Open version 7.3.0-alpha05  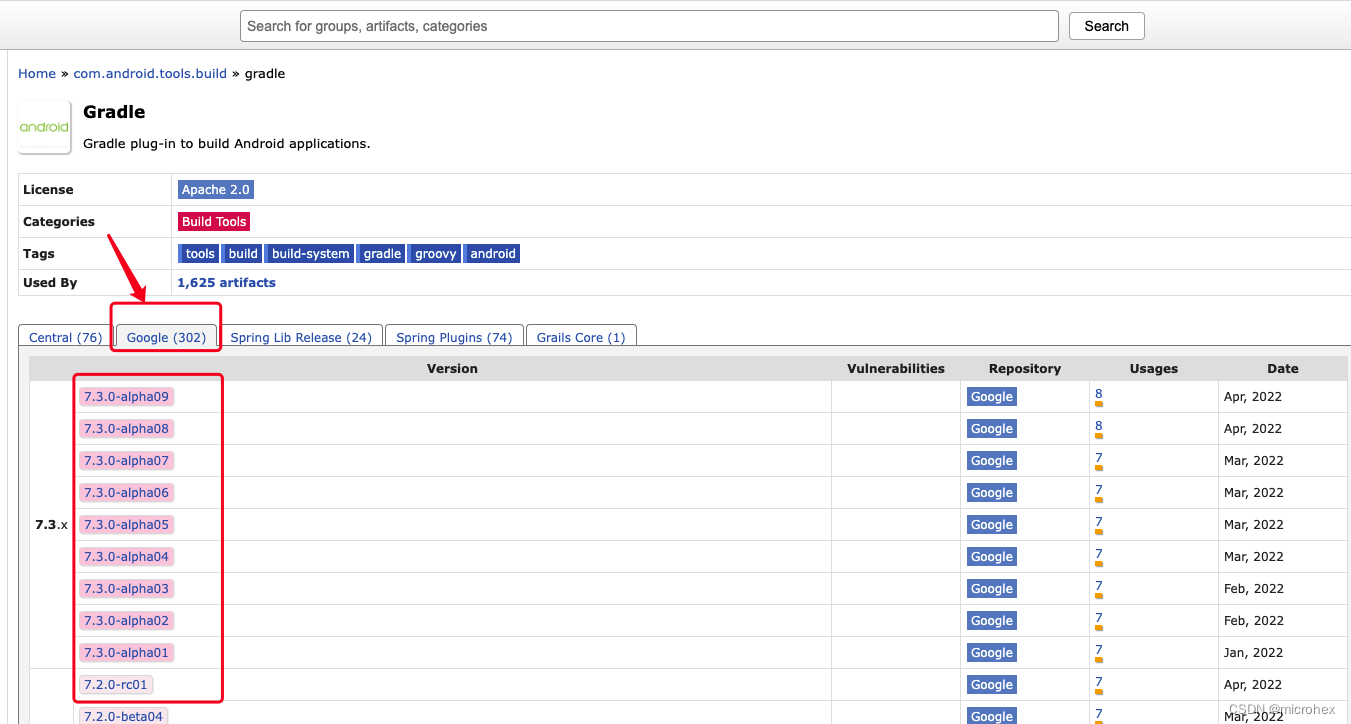tap(127, 525)
